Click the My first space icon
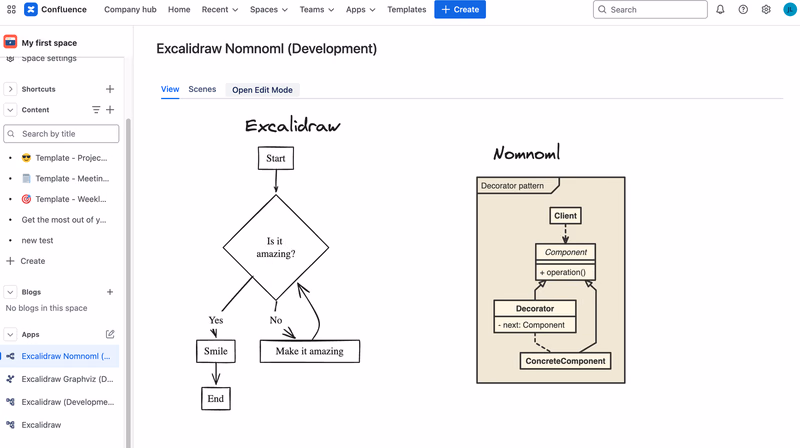The height and width of the screenshot is (448, 800). pyautogui.click(x=10, y=42)
